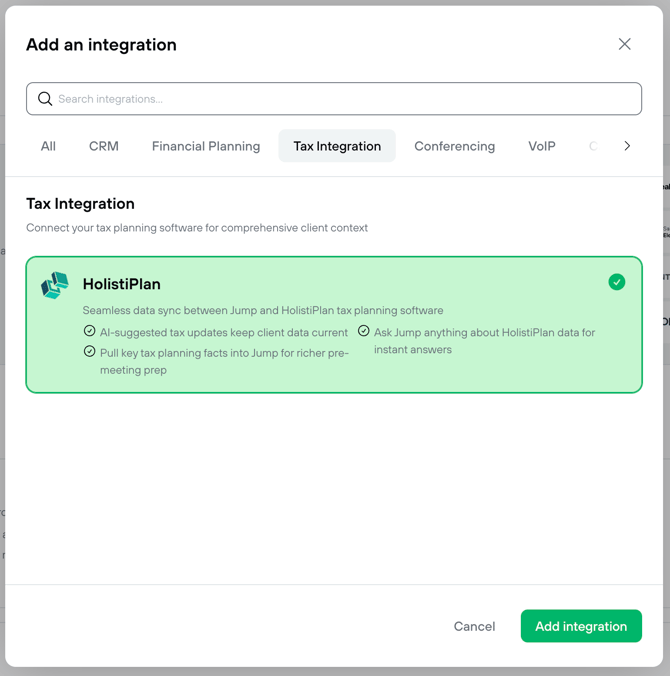
Task: Select the Tax Integration tab
Action: coord(337,146)
